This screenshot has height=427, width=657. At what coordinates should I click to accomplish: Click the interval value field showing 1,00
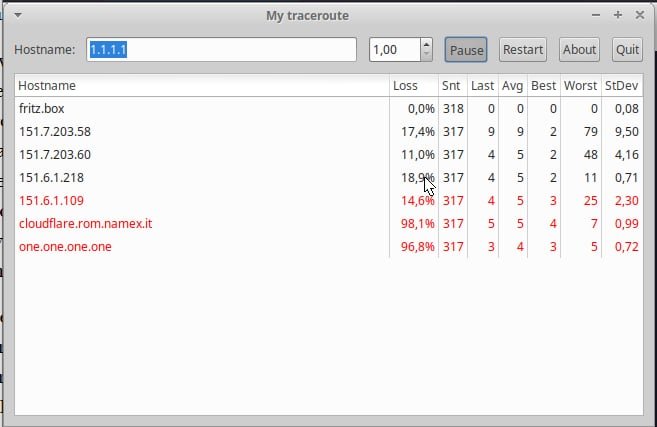394,50
